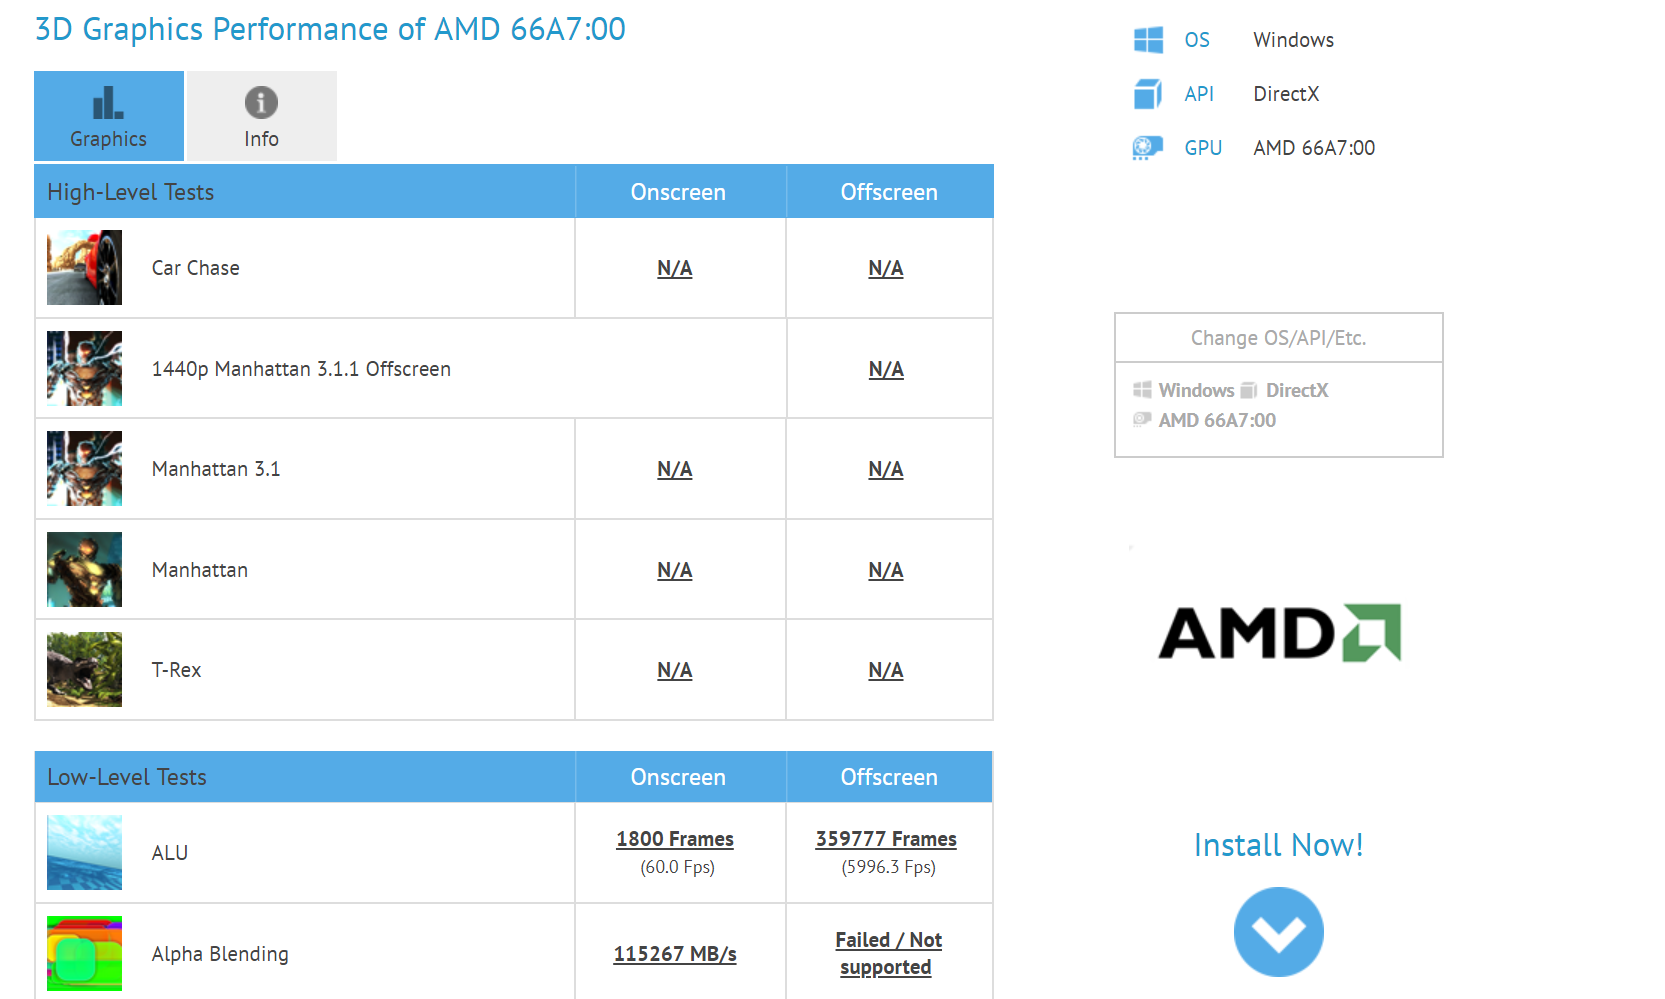Click the Alpha Blending test thumbnail

(85, 954)
